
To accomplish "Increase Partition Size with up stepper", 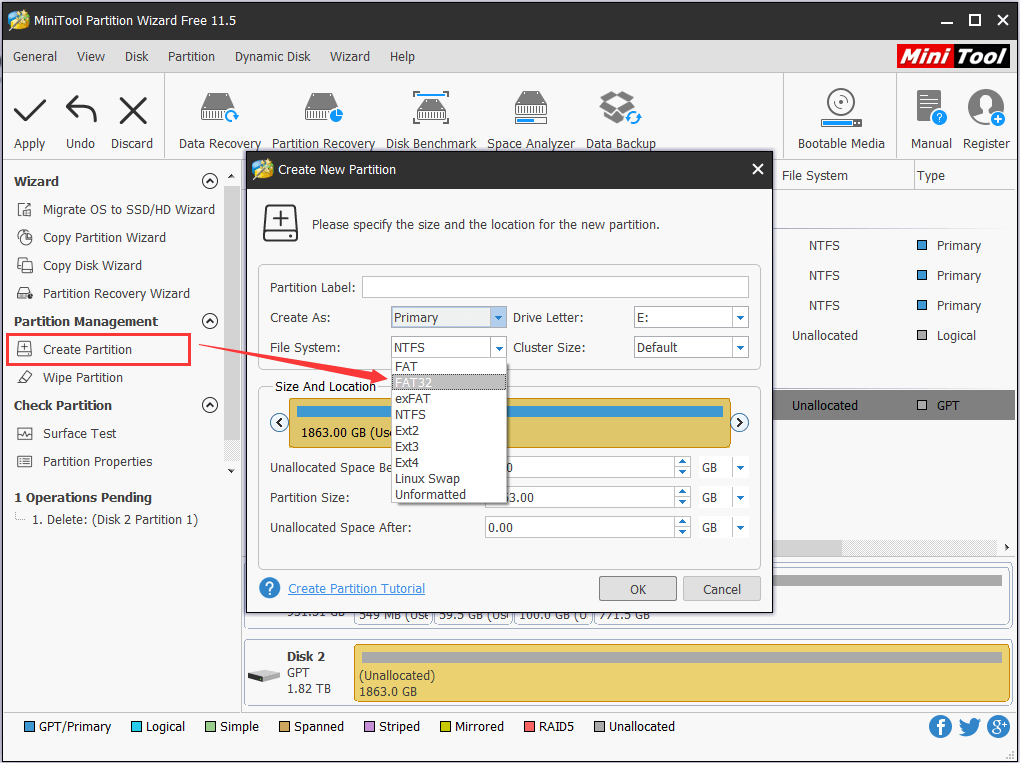I will pyautogui.click(x=682, y=492).
